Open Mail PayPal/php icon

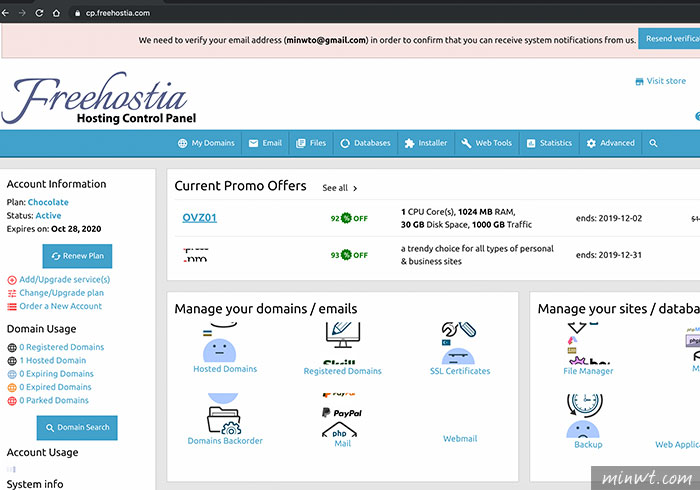[x=342, y=415]
